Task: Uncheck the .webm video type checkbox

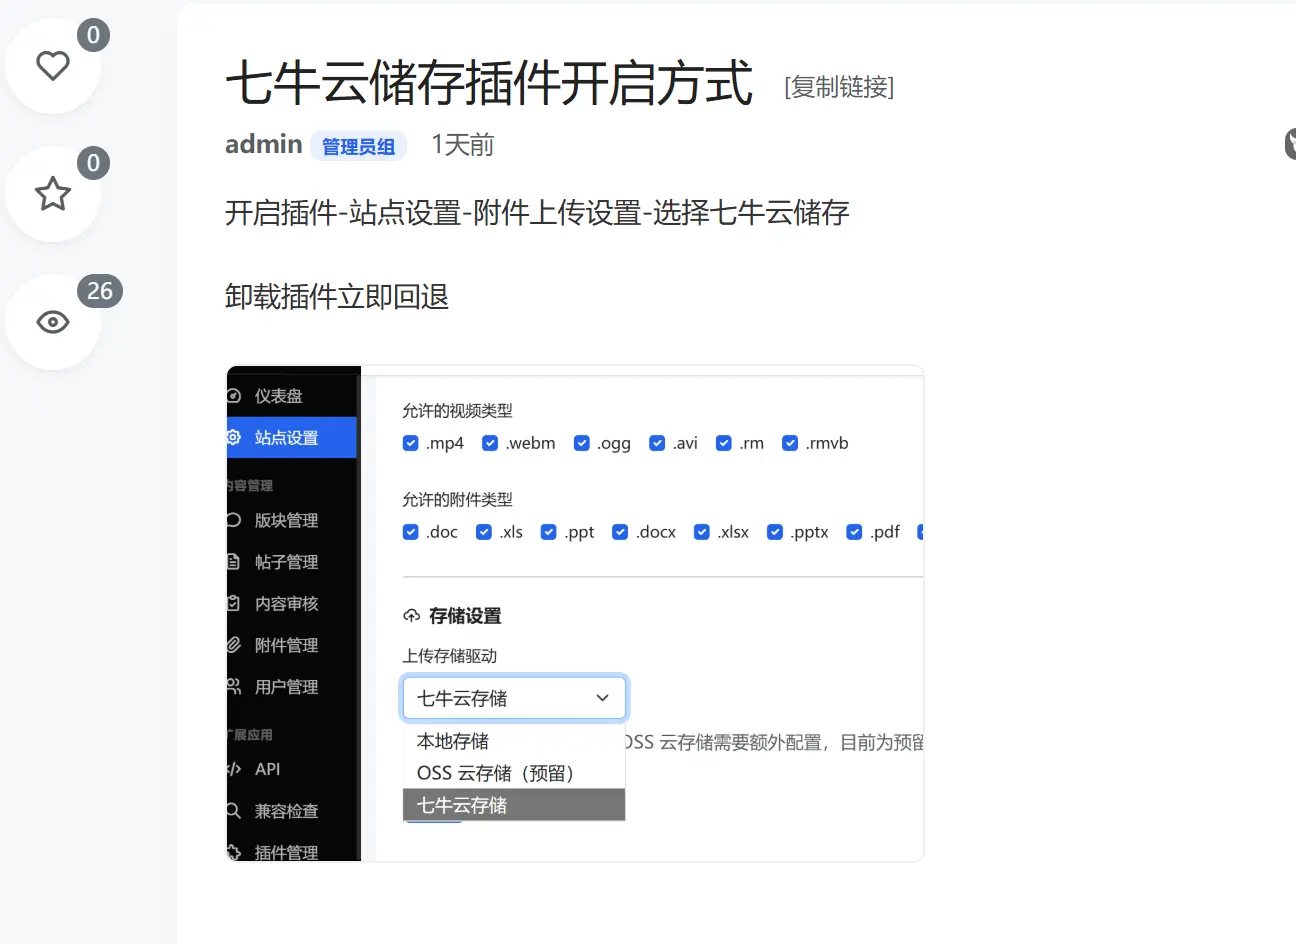Action: pos(490,443)
